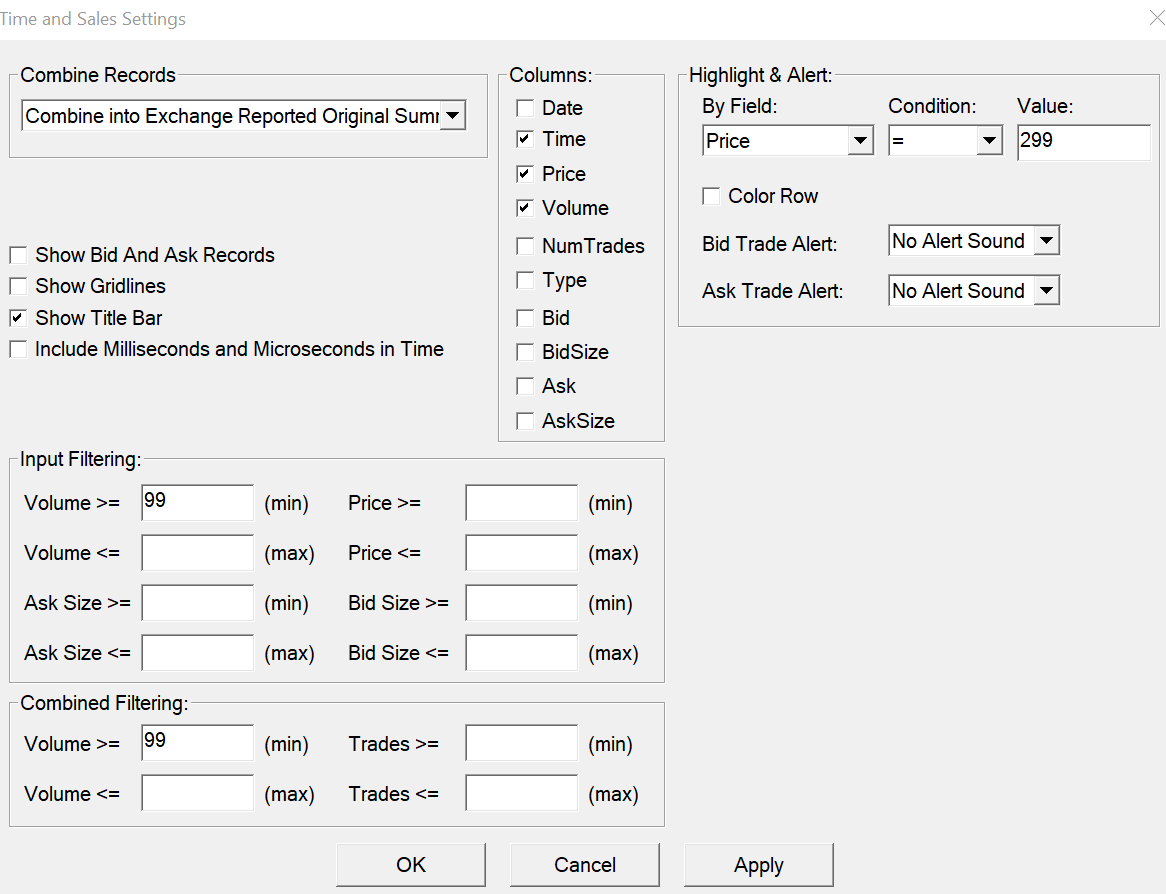This screenshot has width=1166, height=894.
Task: Expand the Ask Trade Alert sound dropdown
Action: (1046, 291)
